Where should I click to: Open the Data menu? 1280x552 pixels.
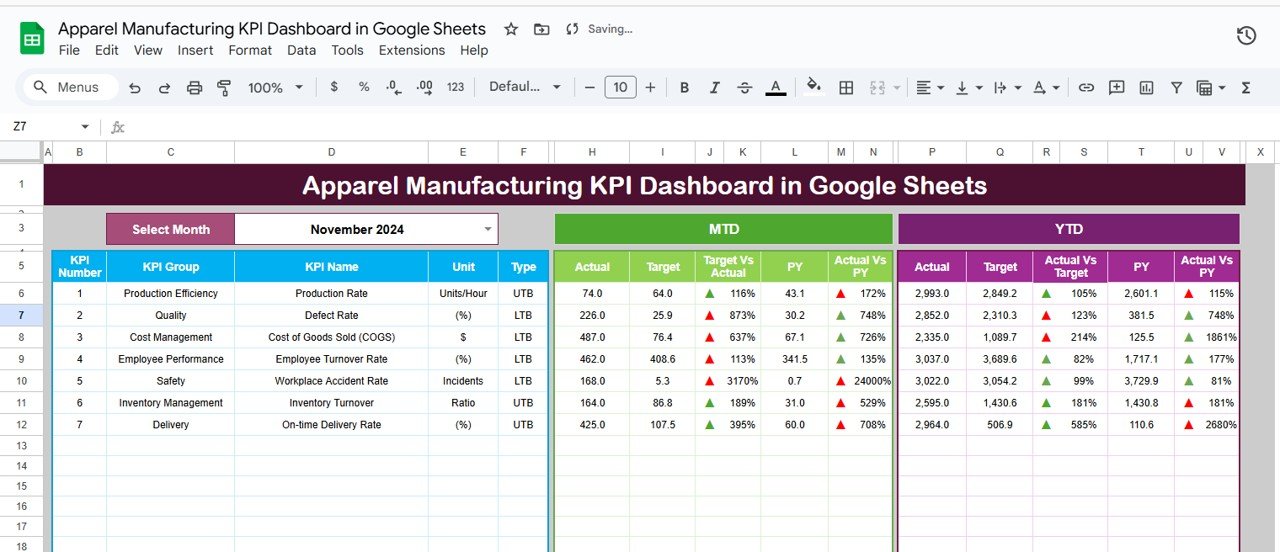(301, 50)
